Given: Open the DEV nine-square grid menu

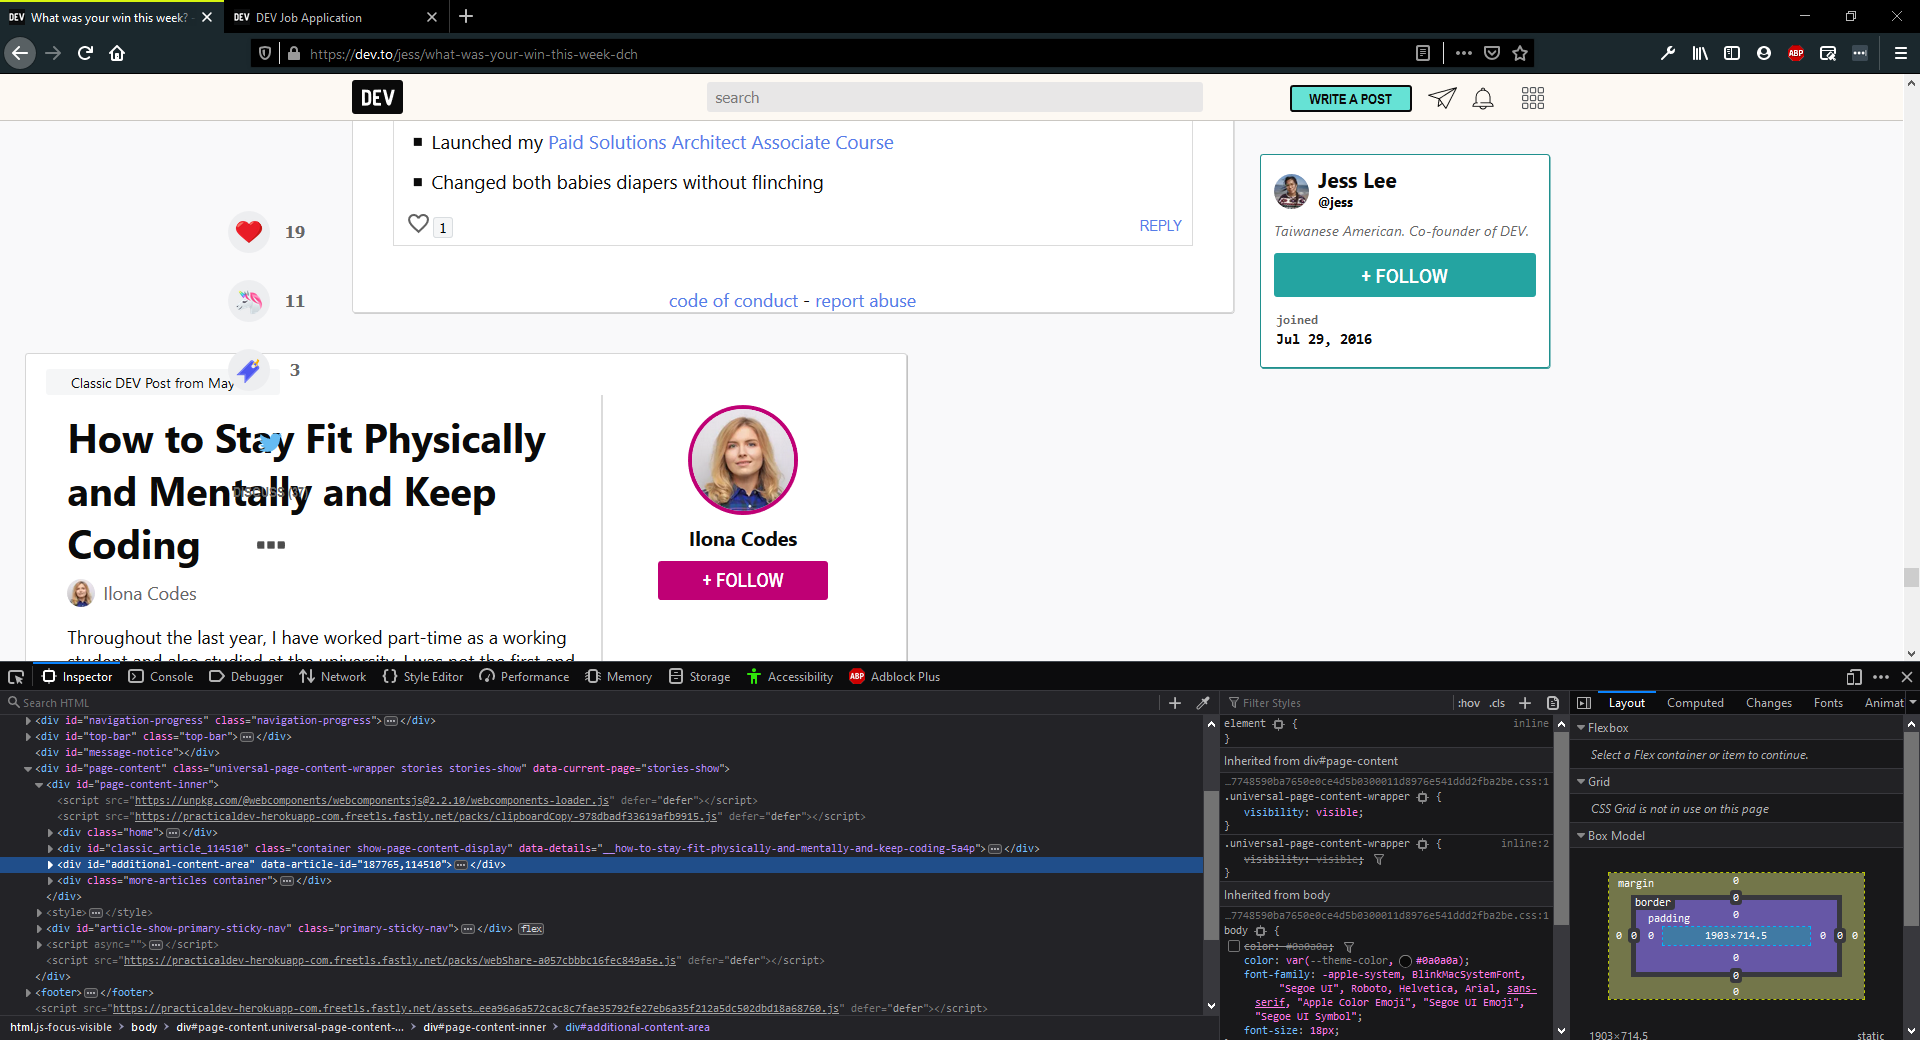Looking at the screenshot, I should point(1533,98).
